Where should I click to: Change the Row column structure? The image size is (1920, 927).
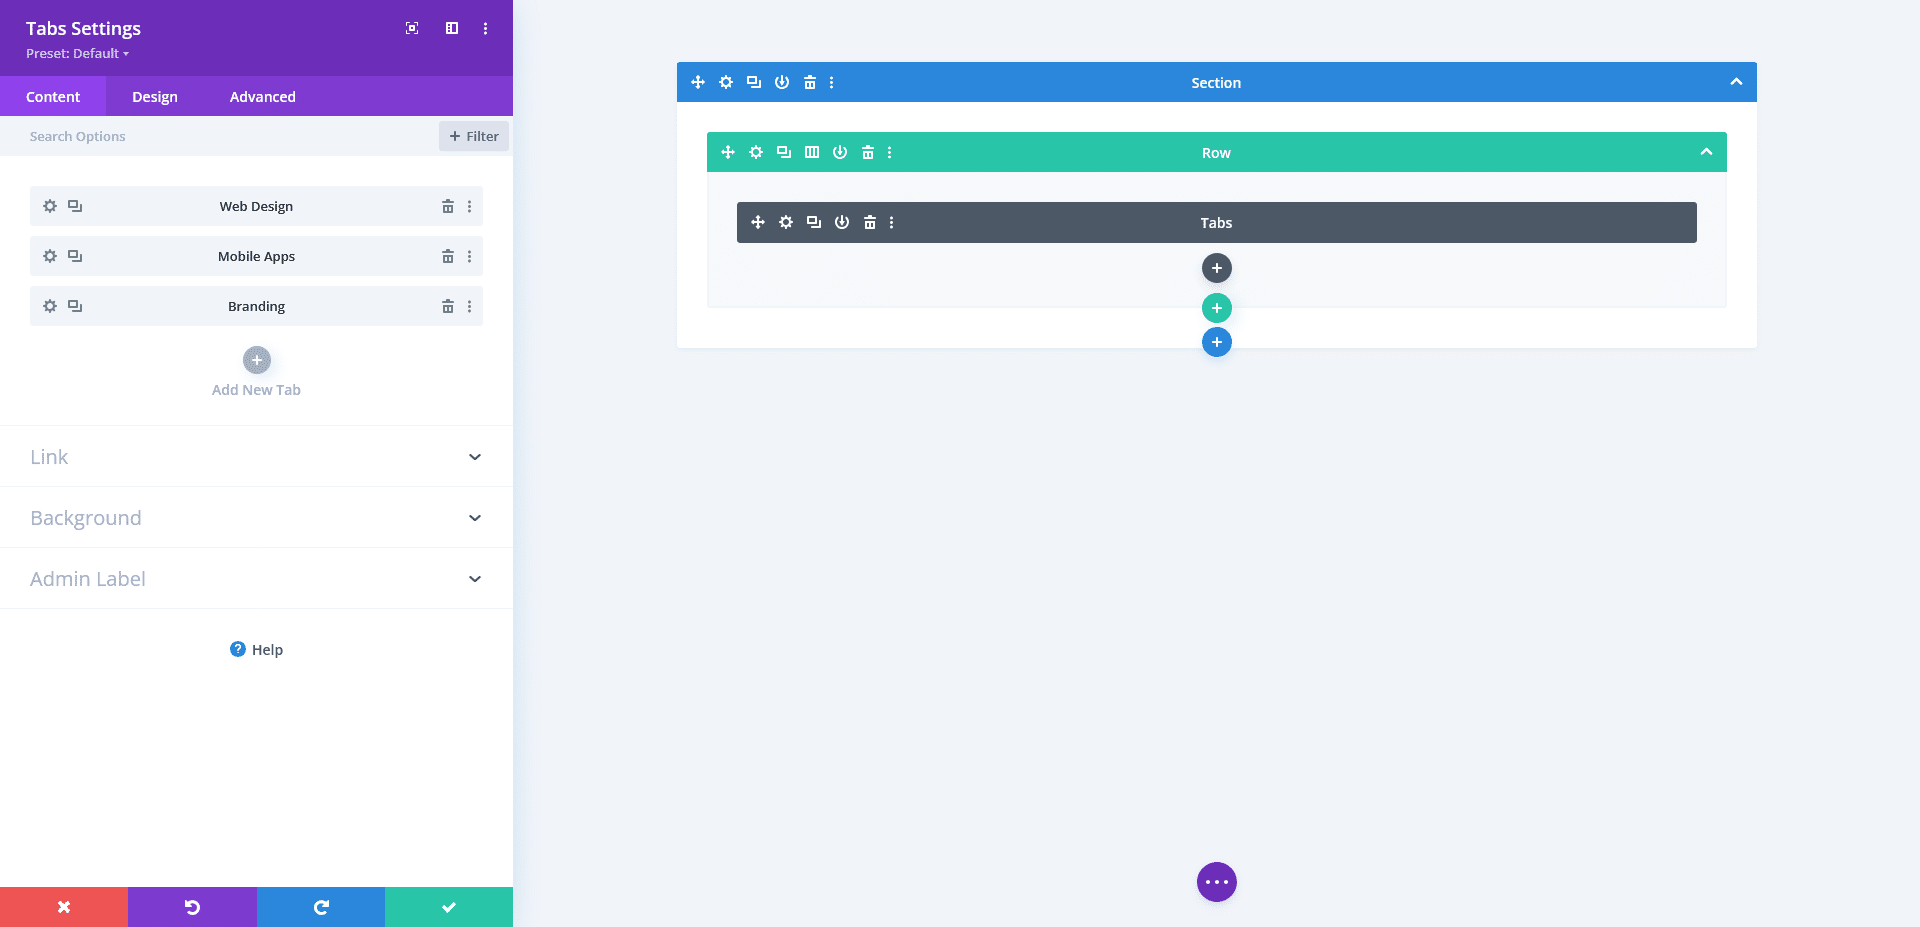point(811,152)
